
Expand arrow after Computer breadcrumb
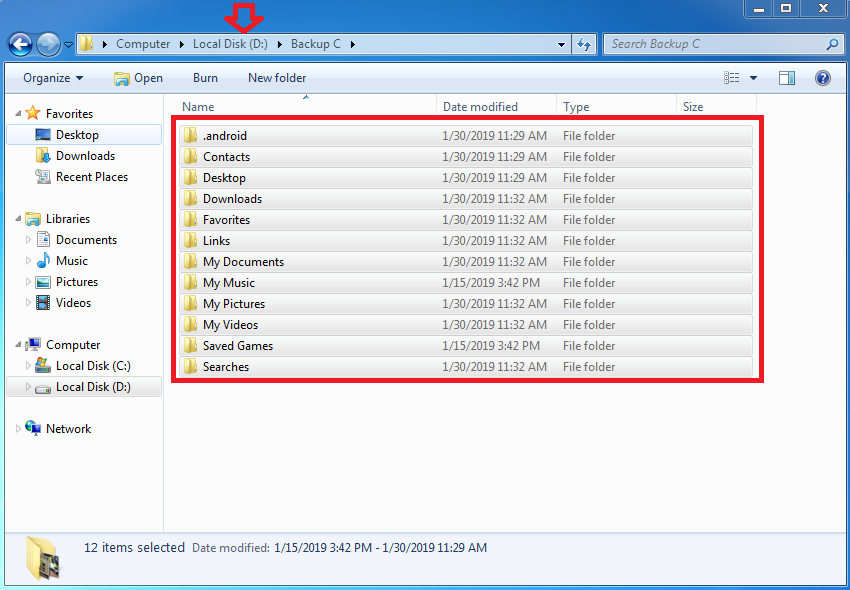pos(182,44)
